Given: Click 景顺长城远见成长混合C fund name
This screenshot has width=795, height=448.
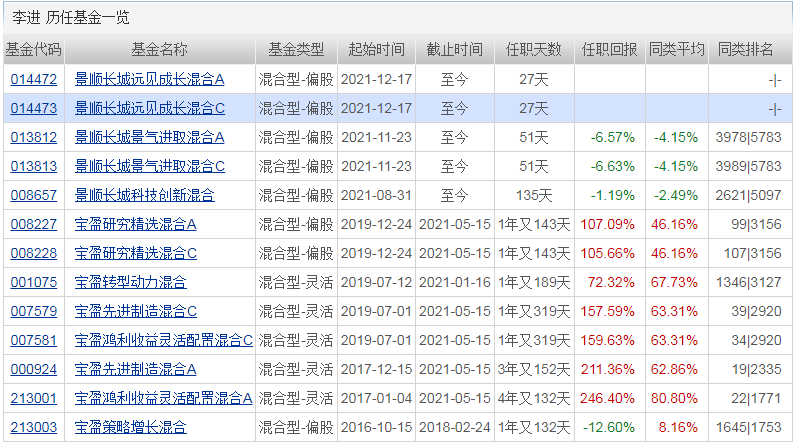Looking at the screenshot, I should click(x=150, y=108).
